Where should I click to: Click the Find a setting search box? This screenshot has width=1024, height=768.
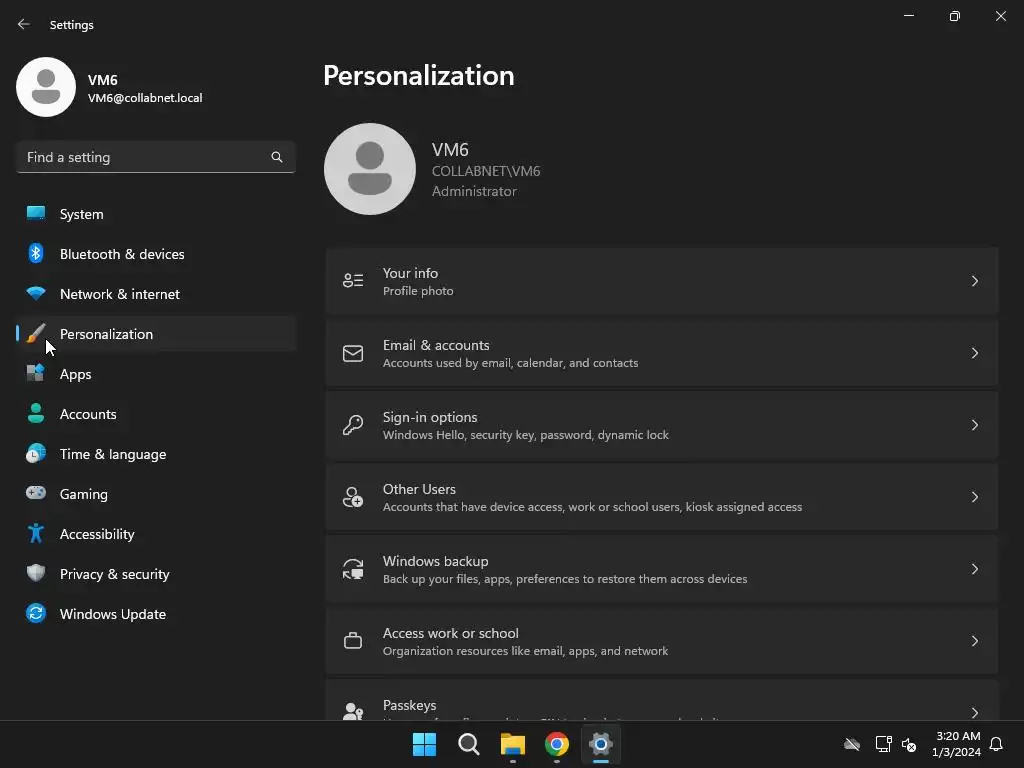156,157
